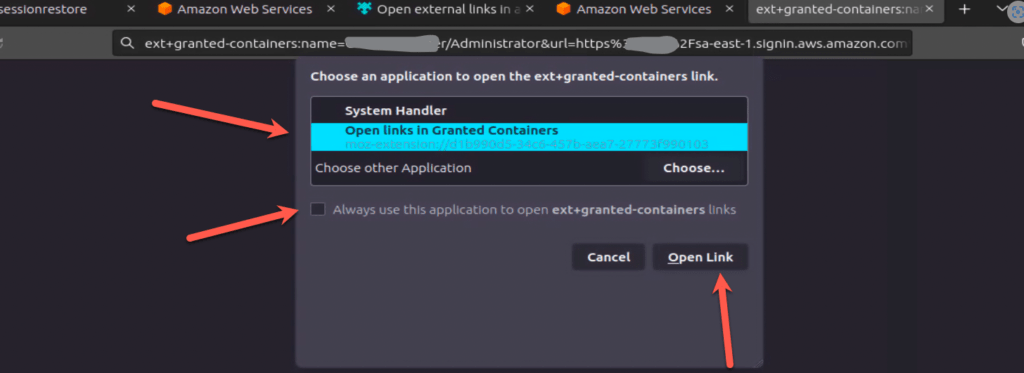Open the list all tabs dropdown
Image resolution: width=1024 pixels, height=373 pixels.
1002,8
